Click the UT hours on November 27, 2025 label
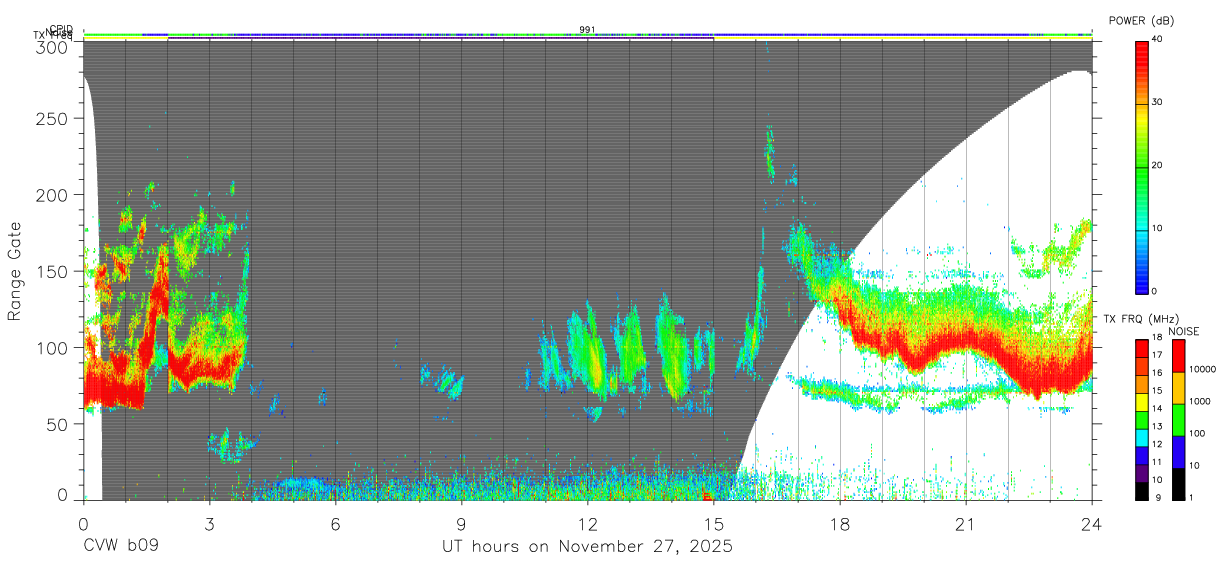 (588, 547)
